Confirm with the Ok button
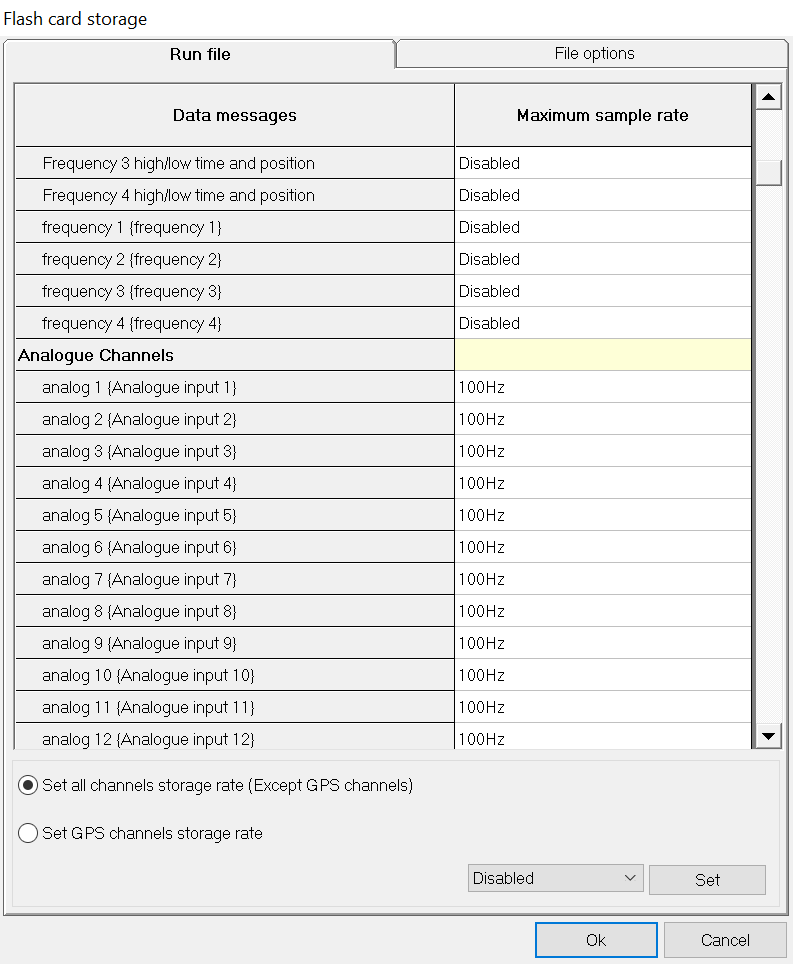 tap(596, 940)
